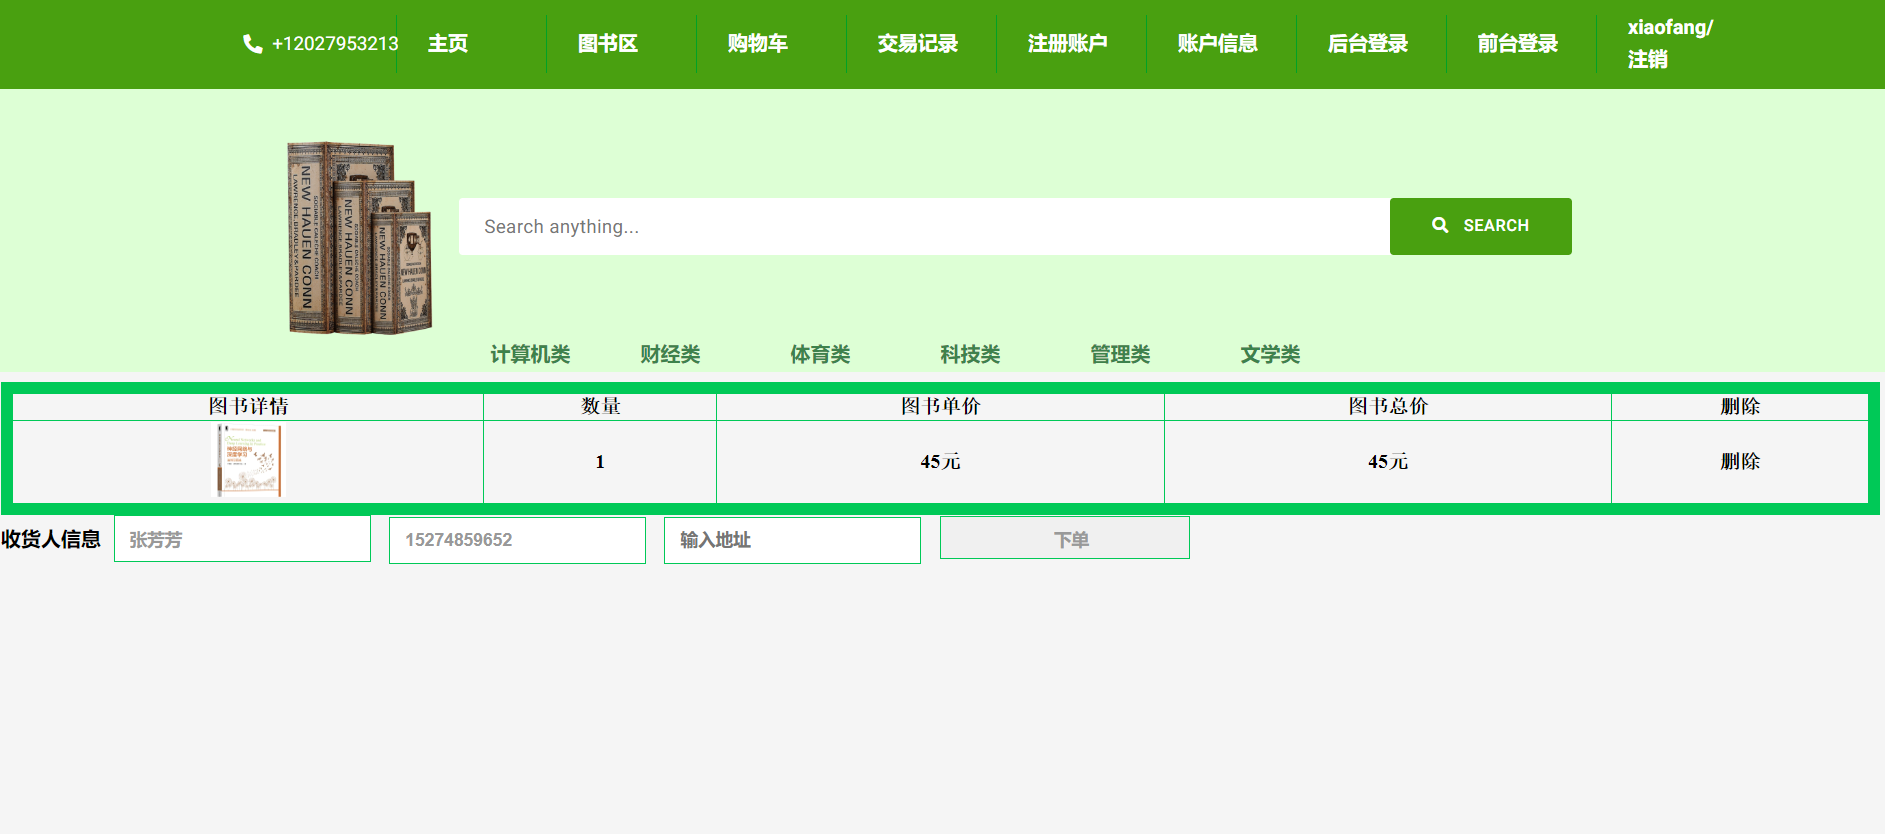Focus the 输入地址 address field
Viewport: 1885px width, 834px height.
tap(792, 540)
